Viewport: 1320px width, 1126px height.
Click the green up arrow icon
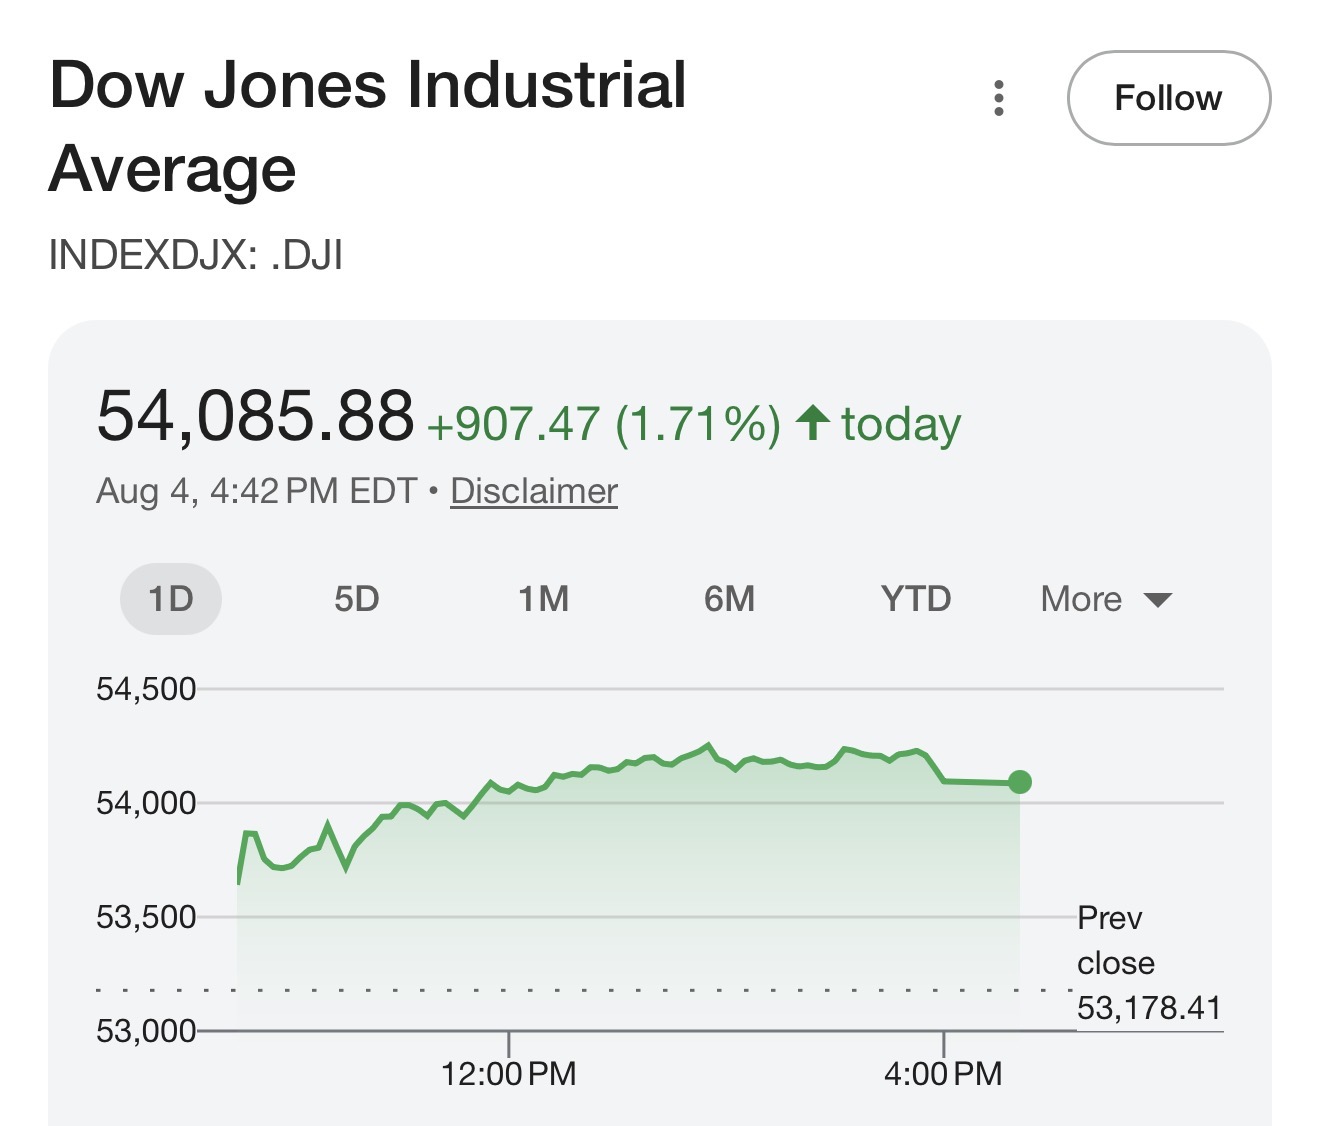pos(813,423)
